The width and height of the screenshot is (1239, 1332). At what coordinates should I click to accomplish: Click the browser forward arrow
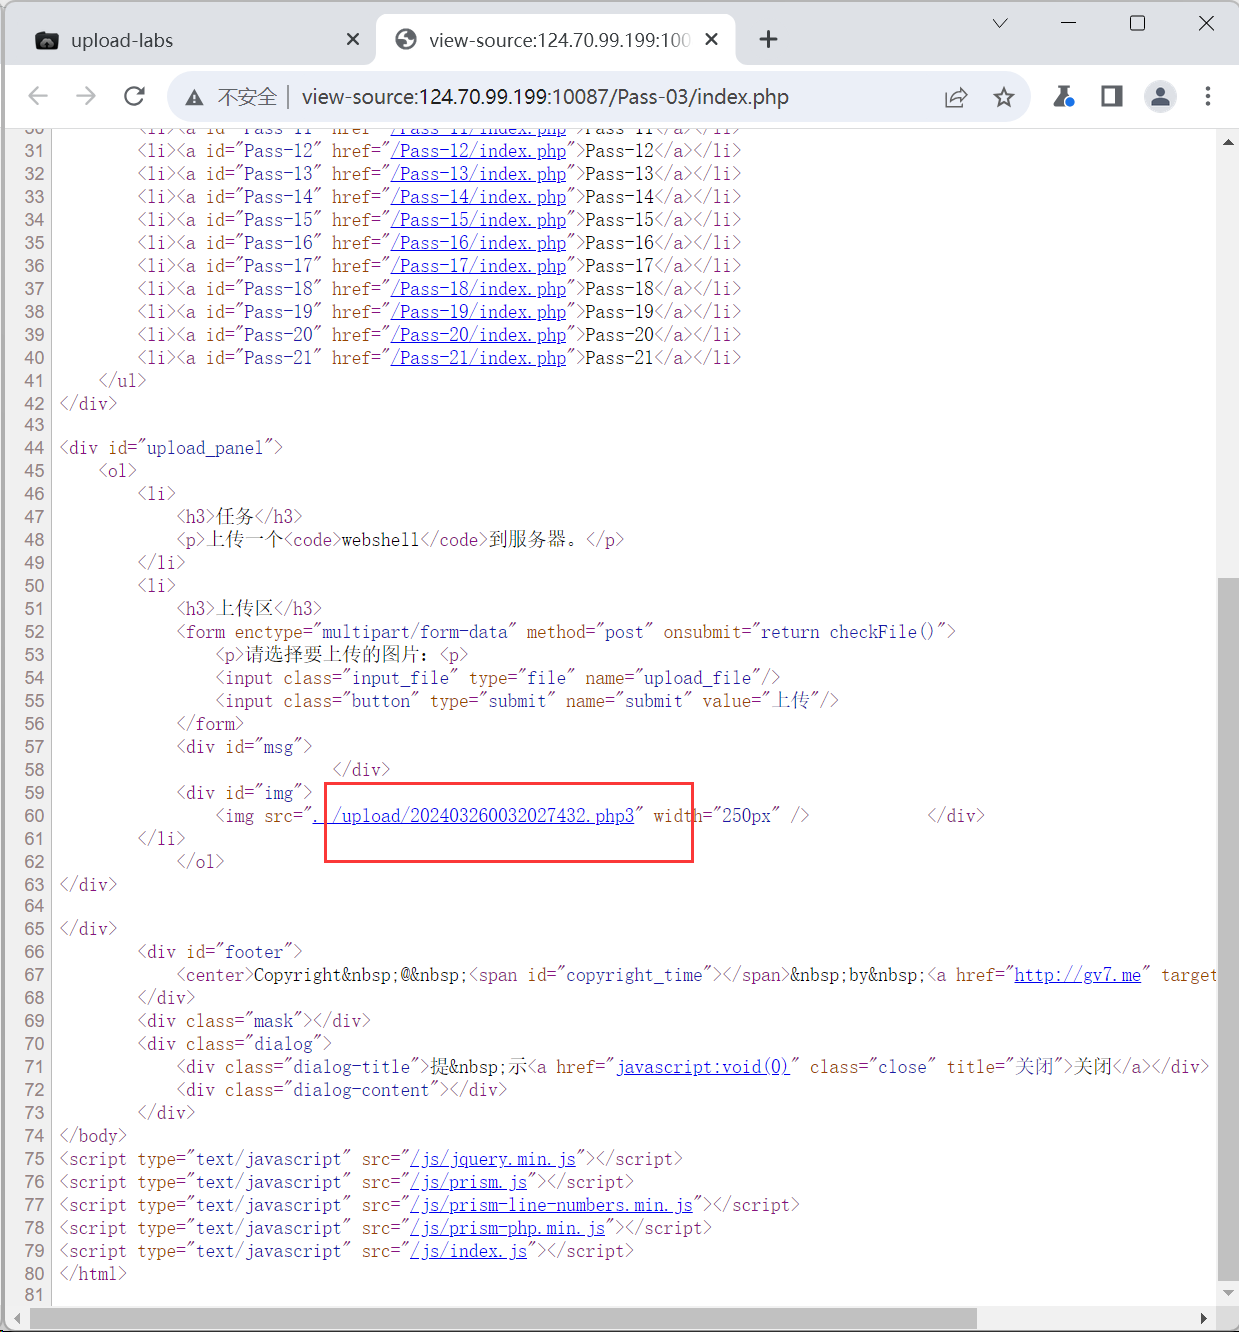(x=86, y=96)
